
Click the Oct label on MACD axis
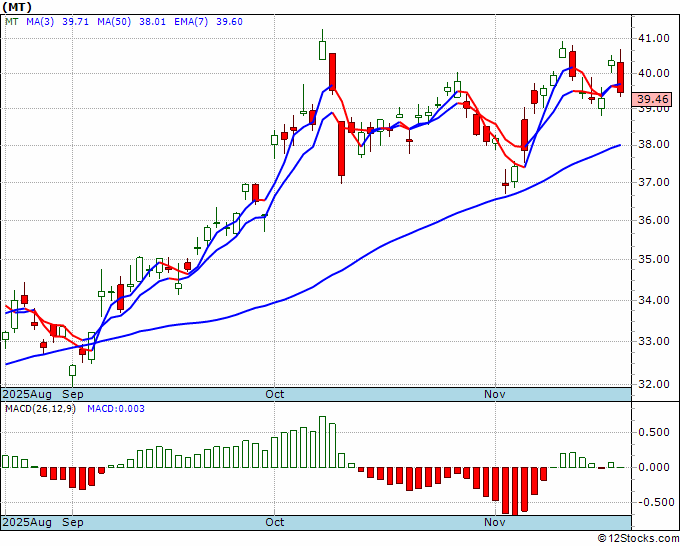[x=275, y=522]
